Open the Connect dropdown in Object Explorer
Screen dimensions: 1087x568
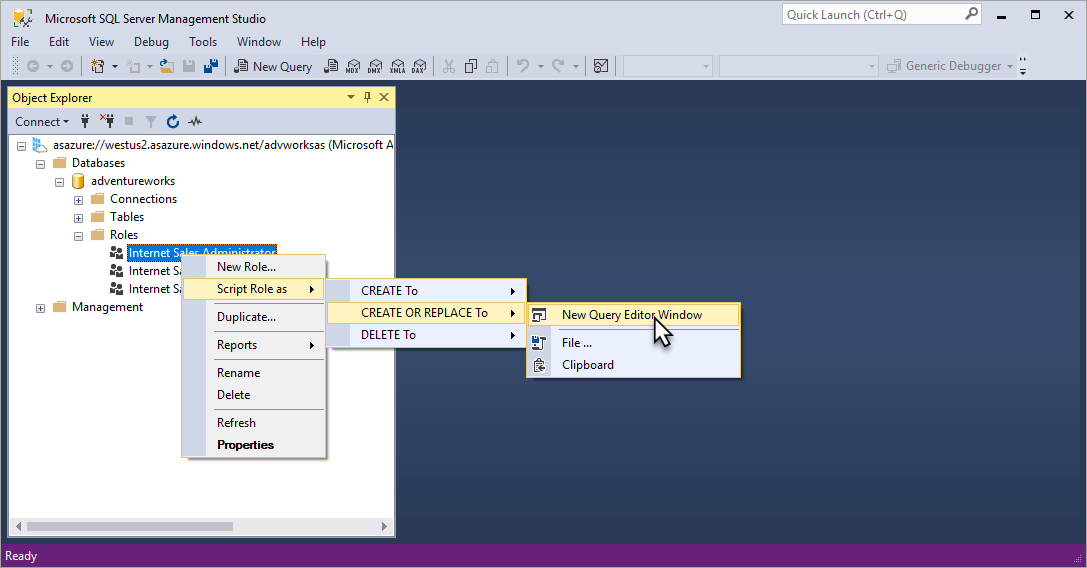[x=41, y=122]
